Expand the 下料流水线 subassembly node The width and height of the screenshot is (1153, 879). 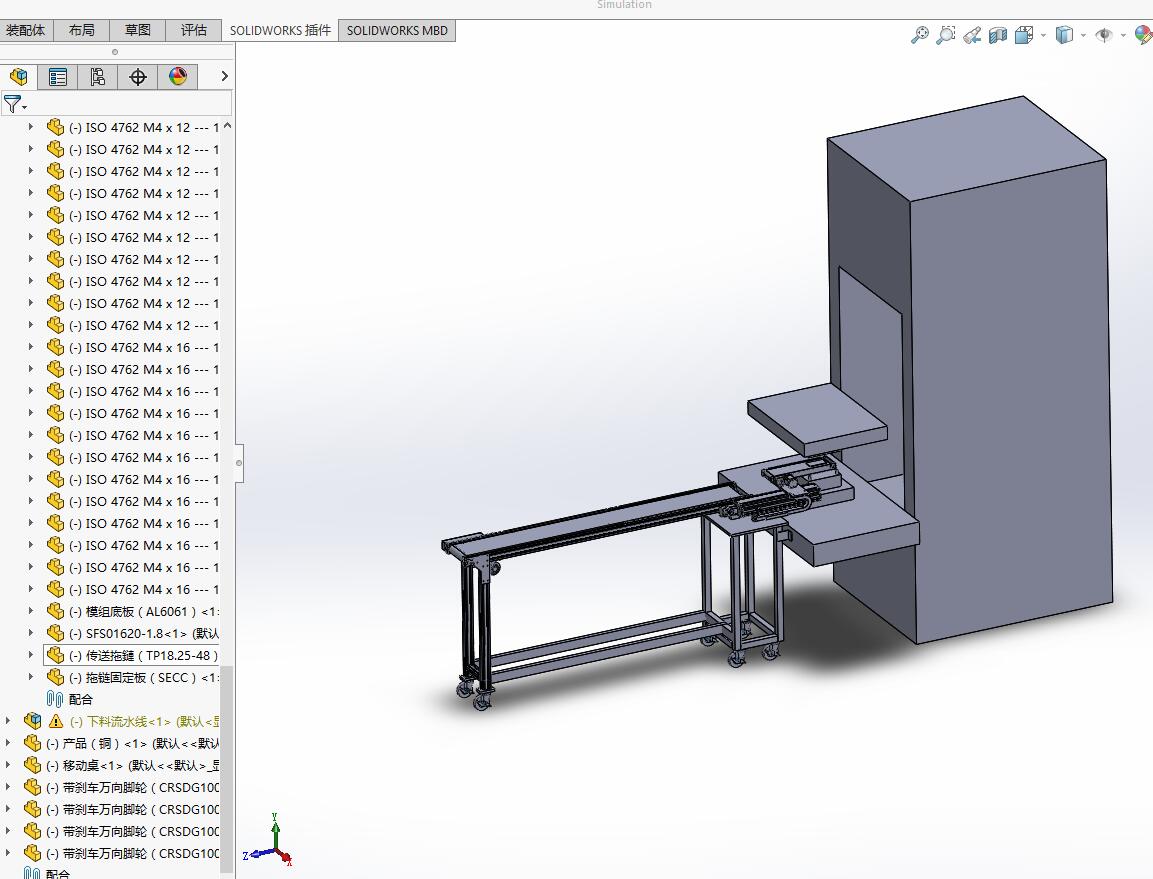pos(8,721)
